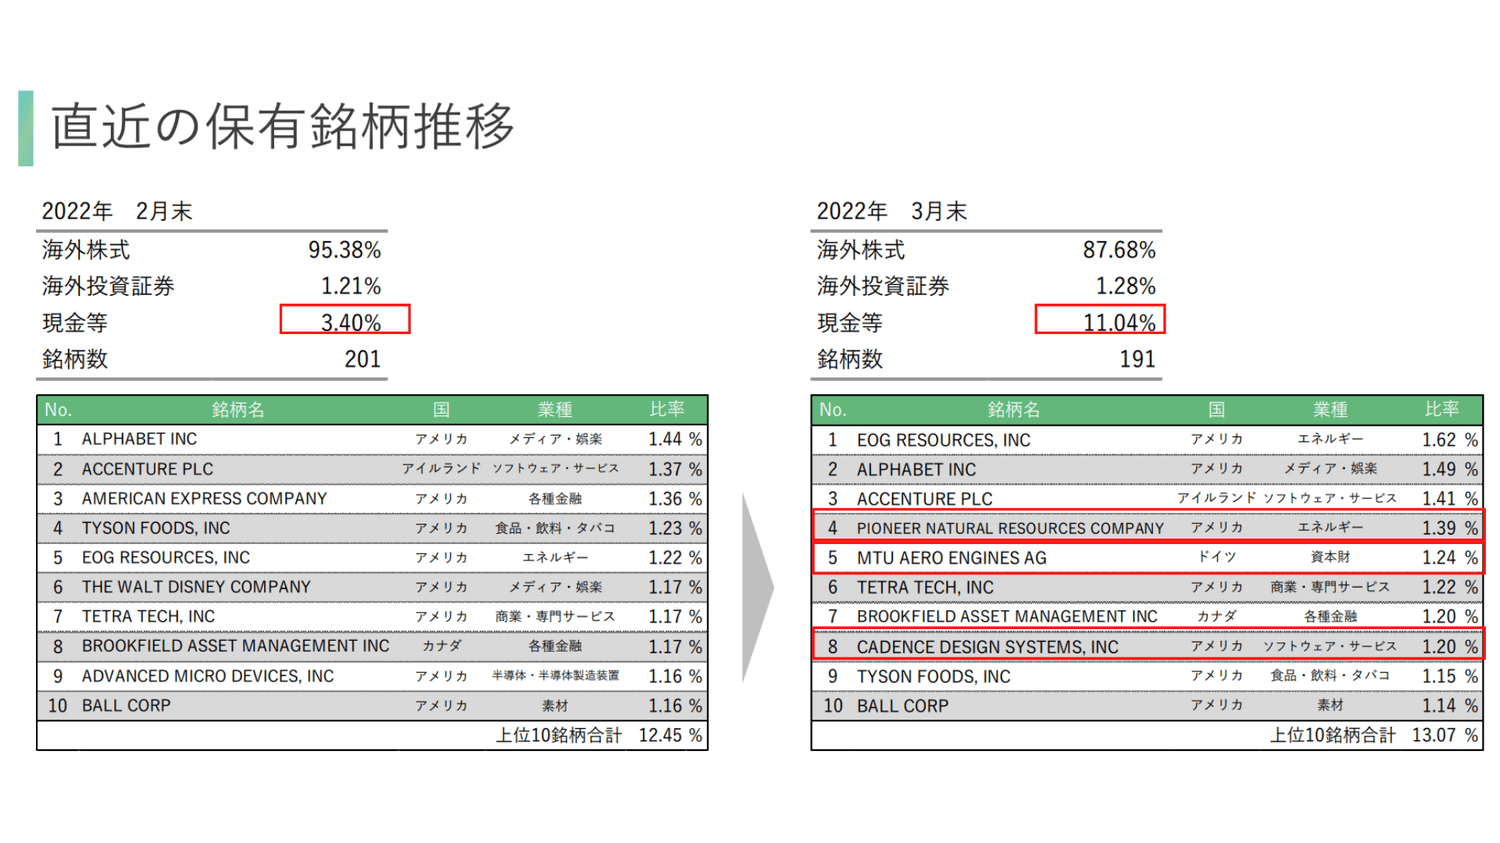The height and width of the screenshot is (843, 1500).
Task: Select EOG RESOURCES, INC in February table
Action: click(x=166, y=558)
